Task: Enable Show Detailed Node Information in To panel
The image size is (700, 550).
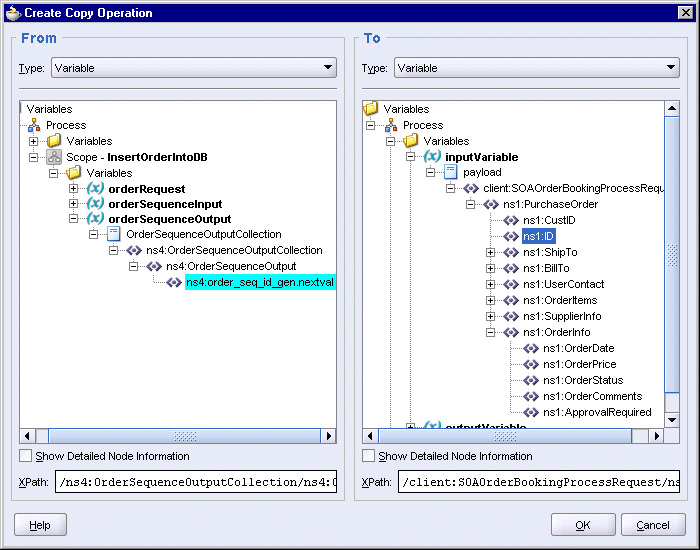Action: tap(368, 456)
